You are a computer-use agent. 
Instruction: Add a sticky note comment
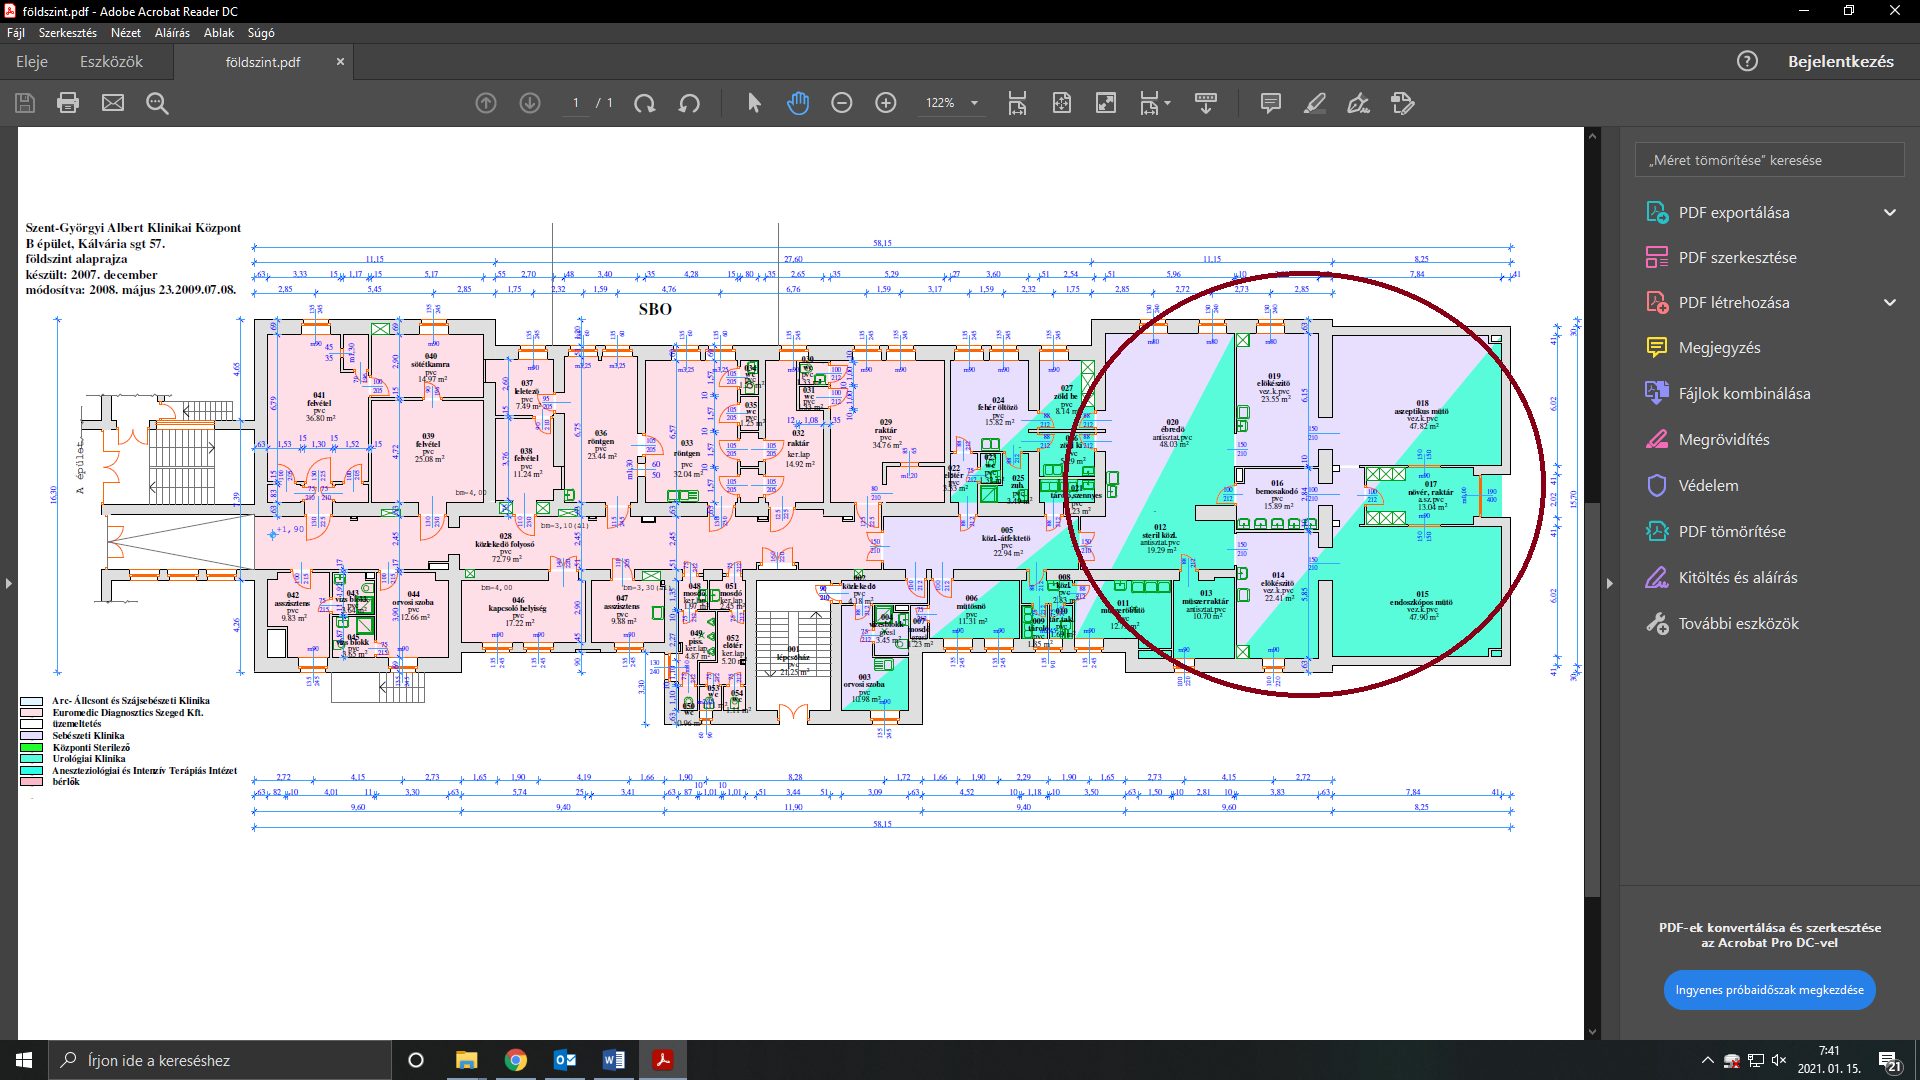click(x=1271, y=103)
